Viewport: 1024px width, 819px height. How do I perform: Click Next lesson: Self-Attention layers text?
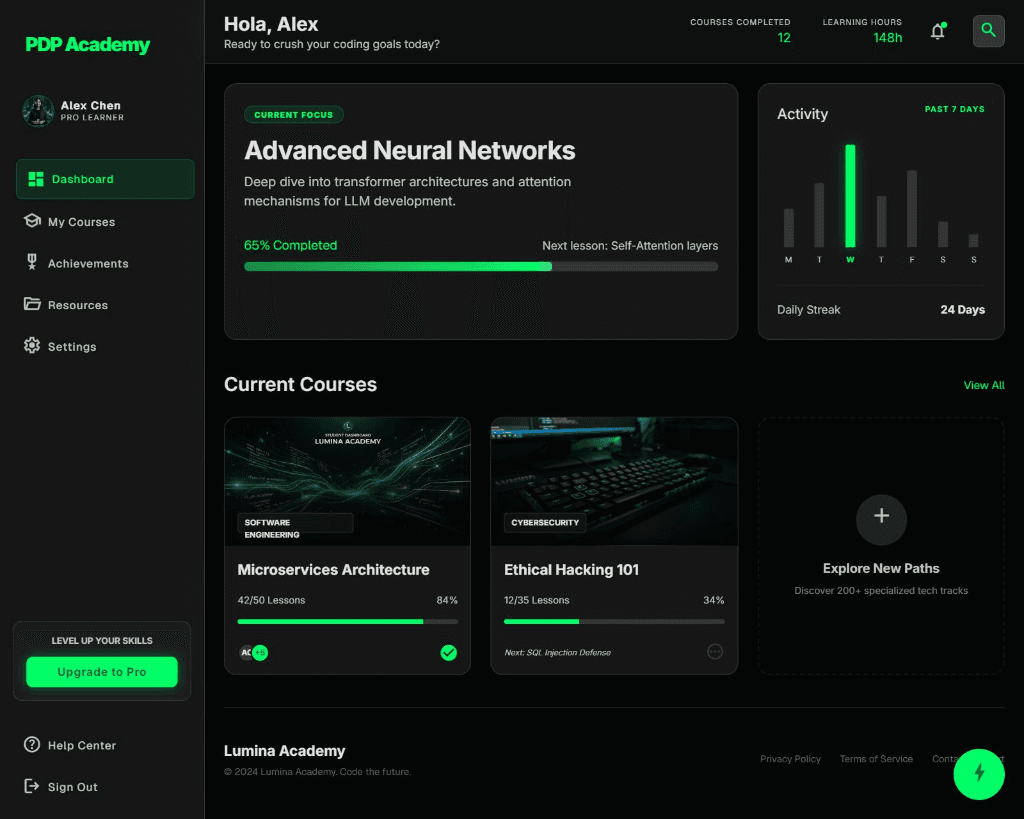coord(630,246)
